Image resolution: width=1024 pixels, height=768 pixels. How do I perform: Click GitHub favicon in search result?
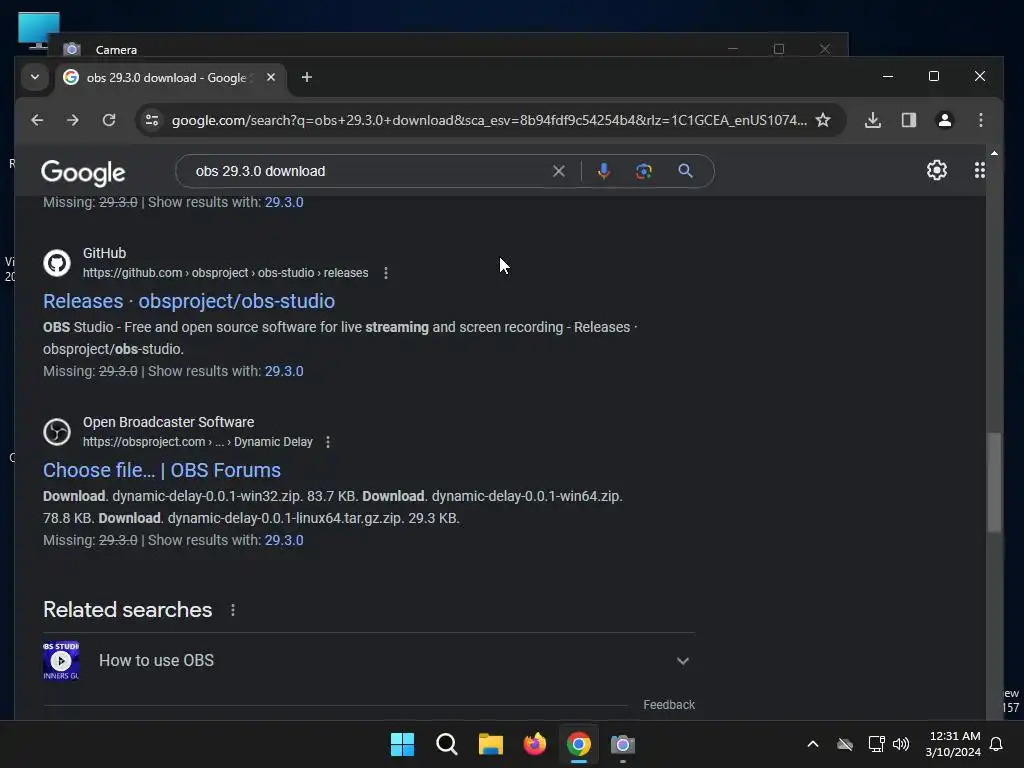57,263
